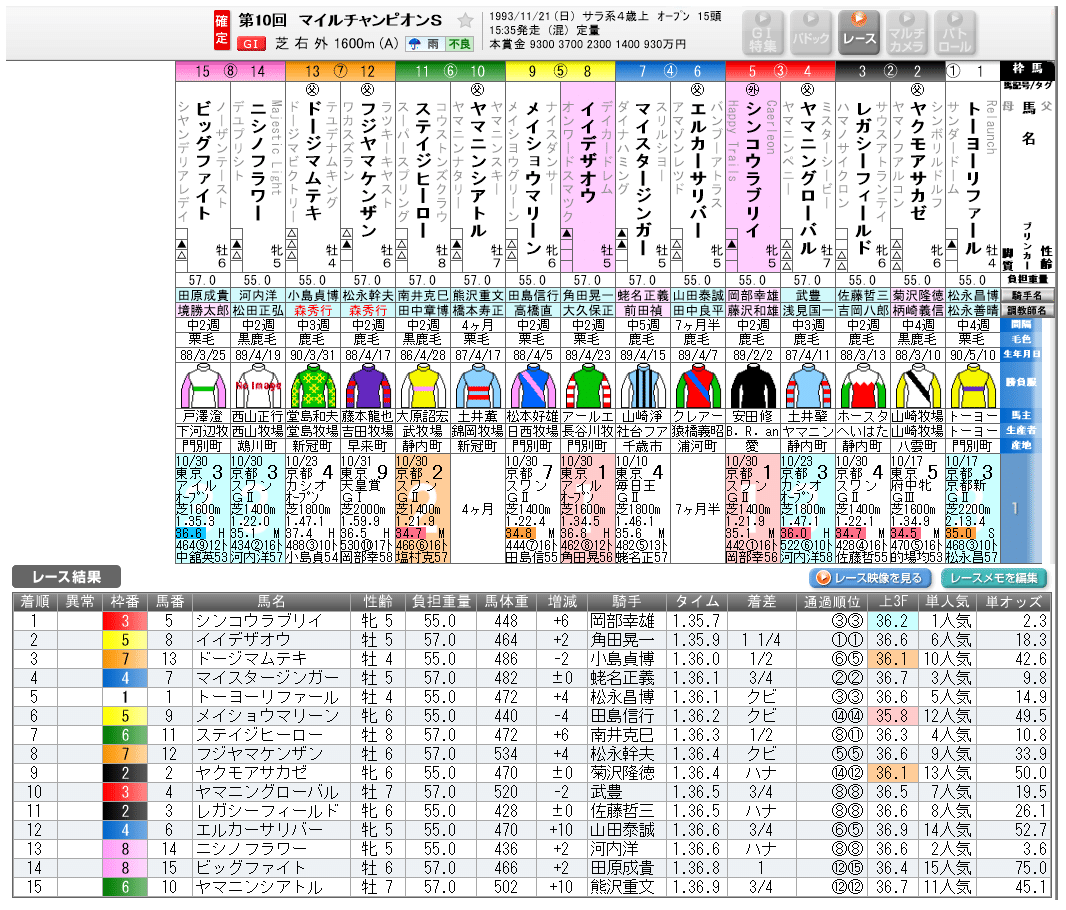Click time 1.35.7 in first result row
The height and width of the screenshot is (910, 1066).
coord(696,620)
